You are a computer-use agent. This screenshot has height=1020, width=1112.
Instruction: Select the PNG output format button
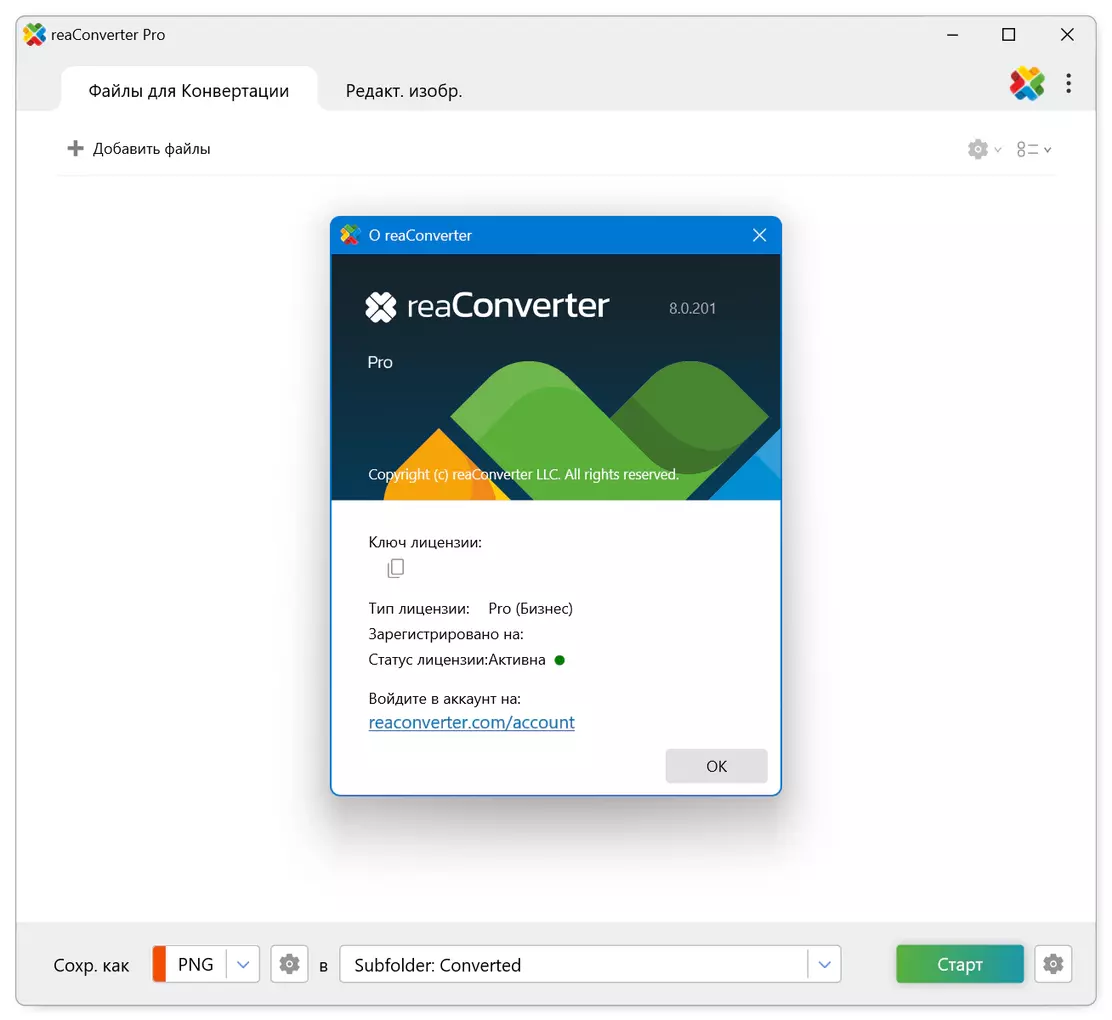coord(196,964)
